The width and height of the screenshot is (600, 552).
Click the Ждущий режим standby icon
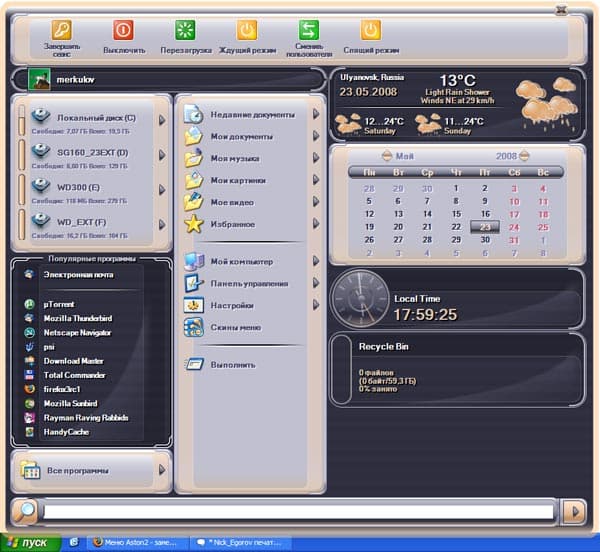point(247,30)
